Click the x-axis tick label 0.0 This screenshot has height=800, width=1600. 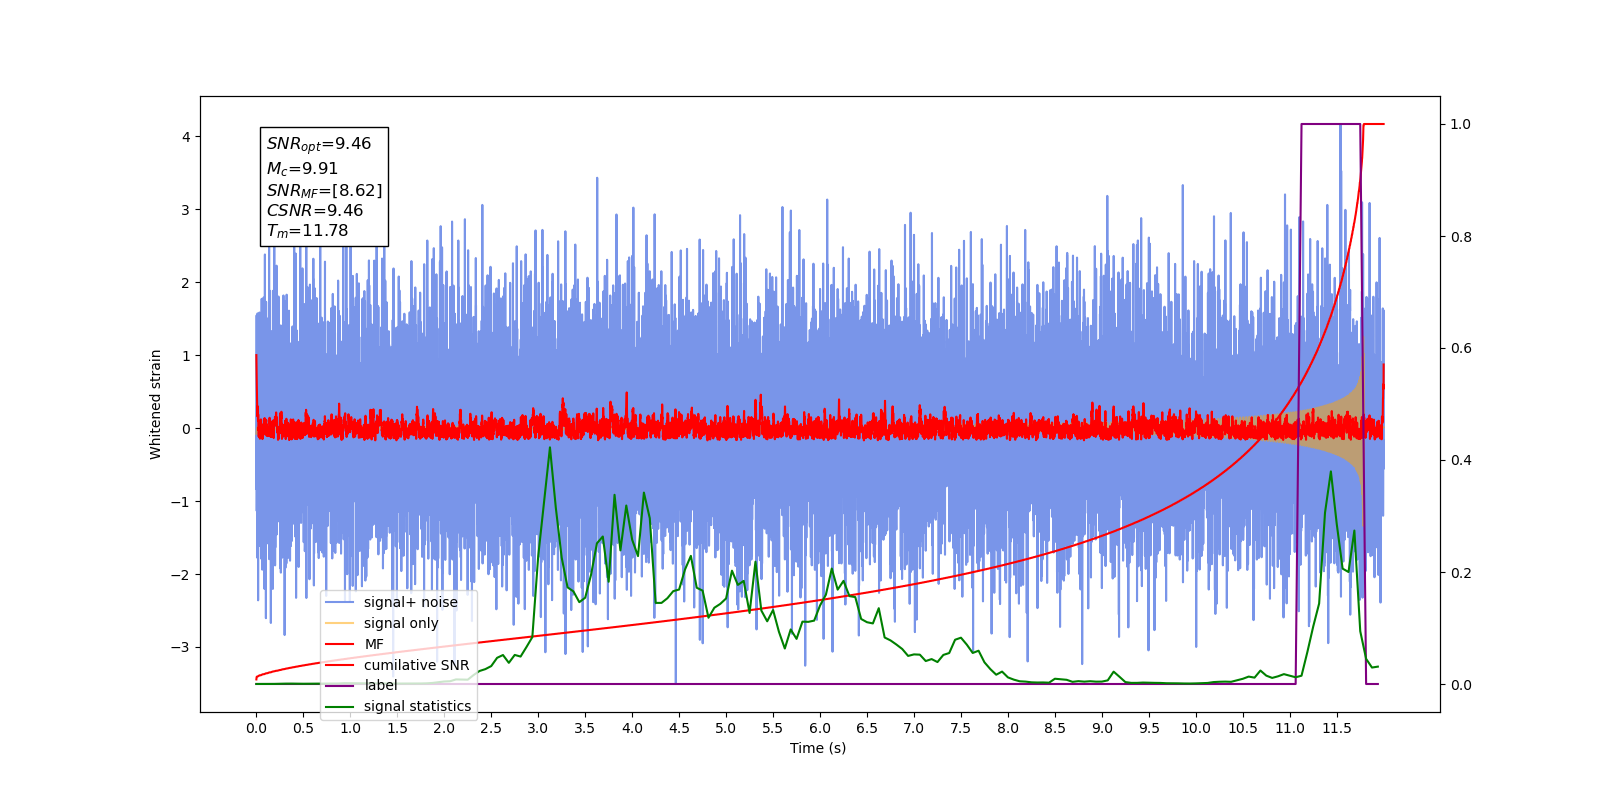tap(256, 728)
